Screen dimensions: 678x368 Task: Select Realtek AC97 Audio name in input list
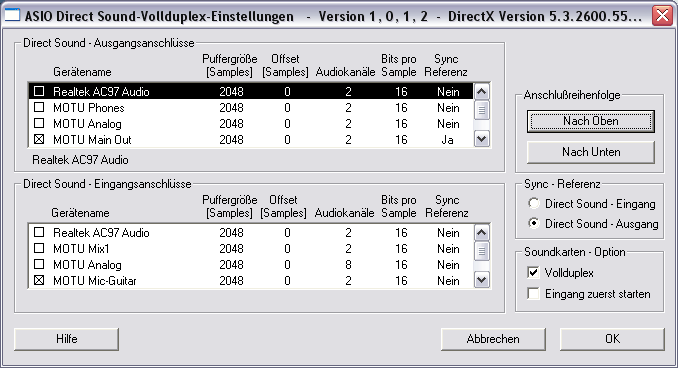[x=101, y=233]
